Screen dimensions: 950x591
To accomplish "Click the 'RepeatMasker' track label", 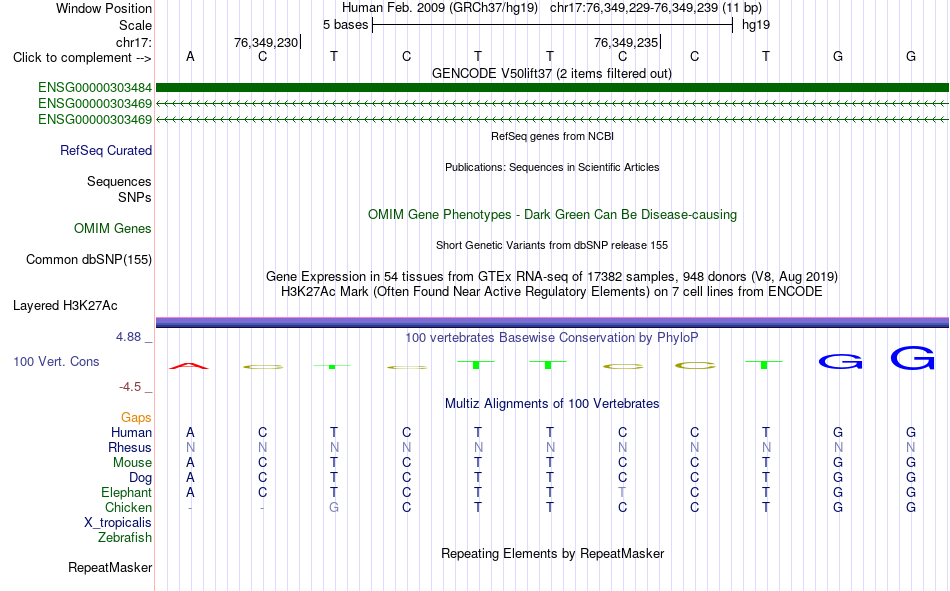I will pos(110,568).
